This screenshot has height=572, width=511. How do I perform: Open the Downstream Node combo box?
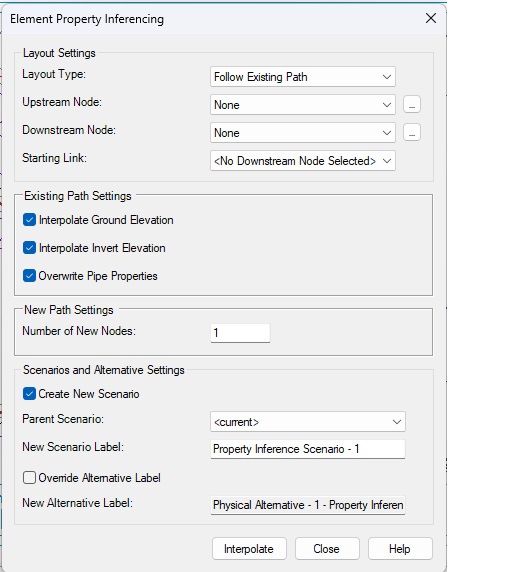point(303,132)
